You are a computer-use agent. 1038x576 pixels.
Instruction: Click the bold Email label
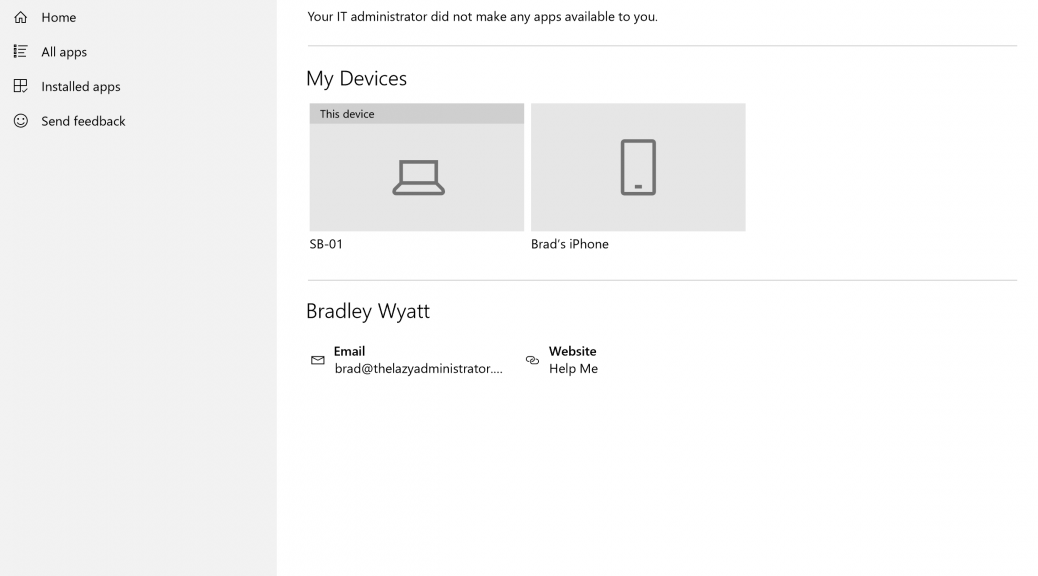(350, 351)
